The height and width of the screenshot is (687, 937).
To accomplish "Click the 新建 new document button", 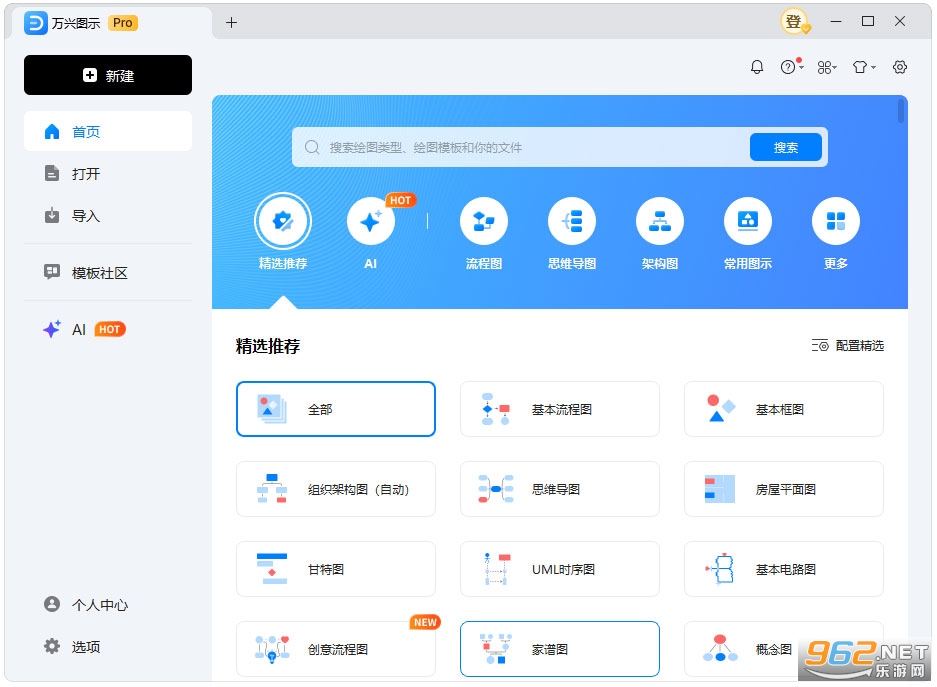I will point(108,75).
